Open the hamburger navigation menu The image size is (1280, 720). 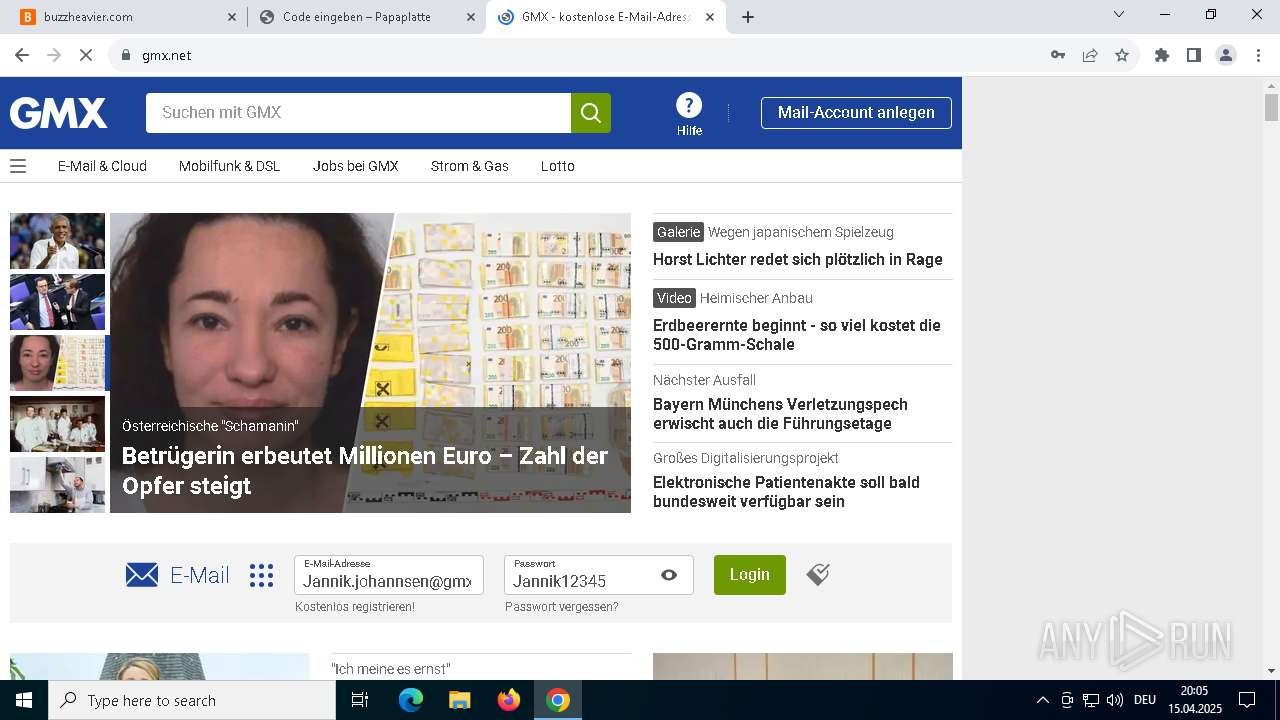coord(18,166)
